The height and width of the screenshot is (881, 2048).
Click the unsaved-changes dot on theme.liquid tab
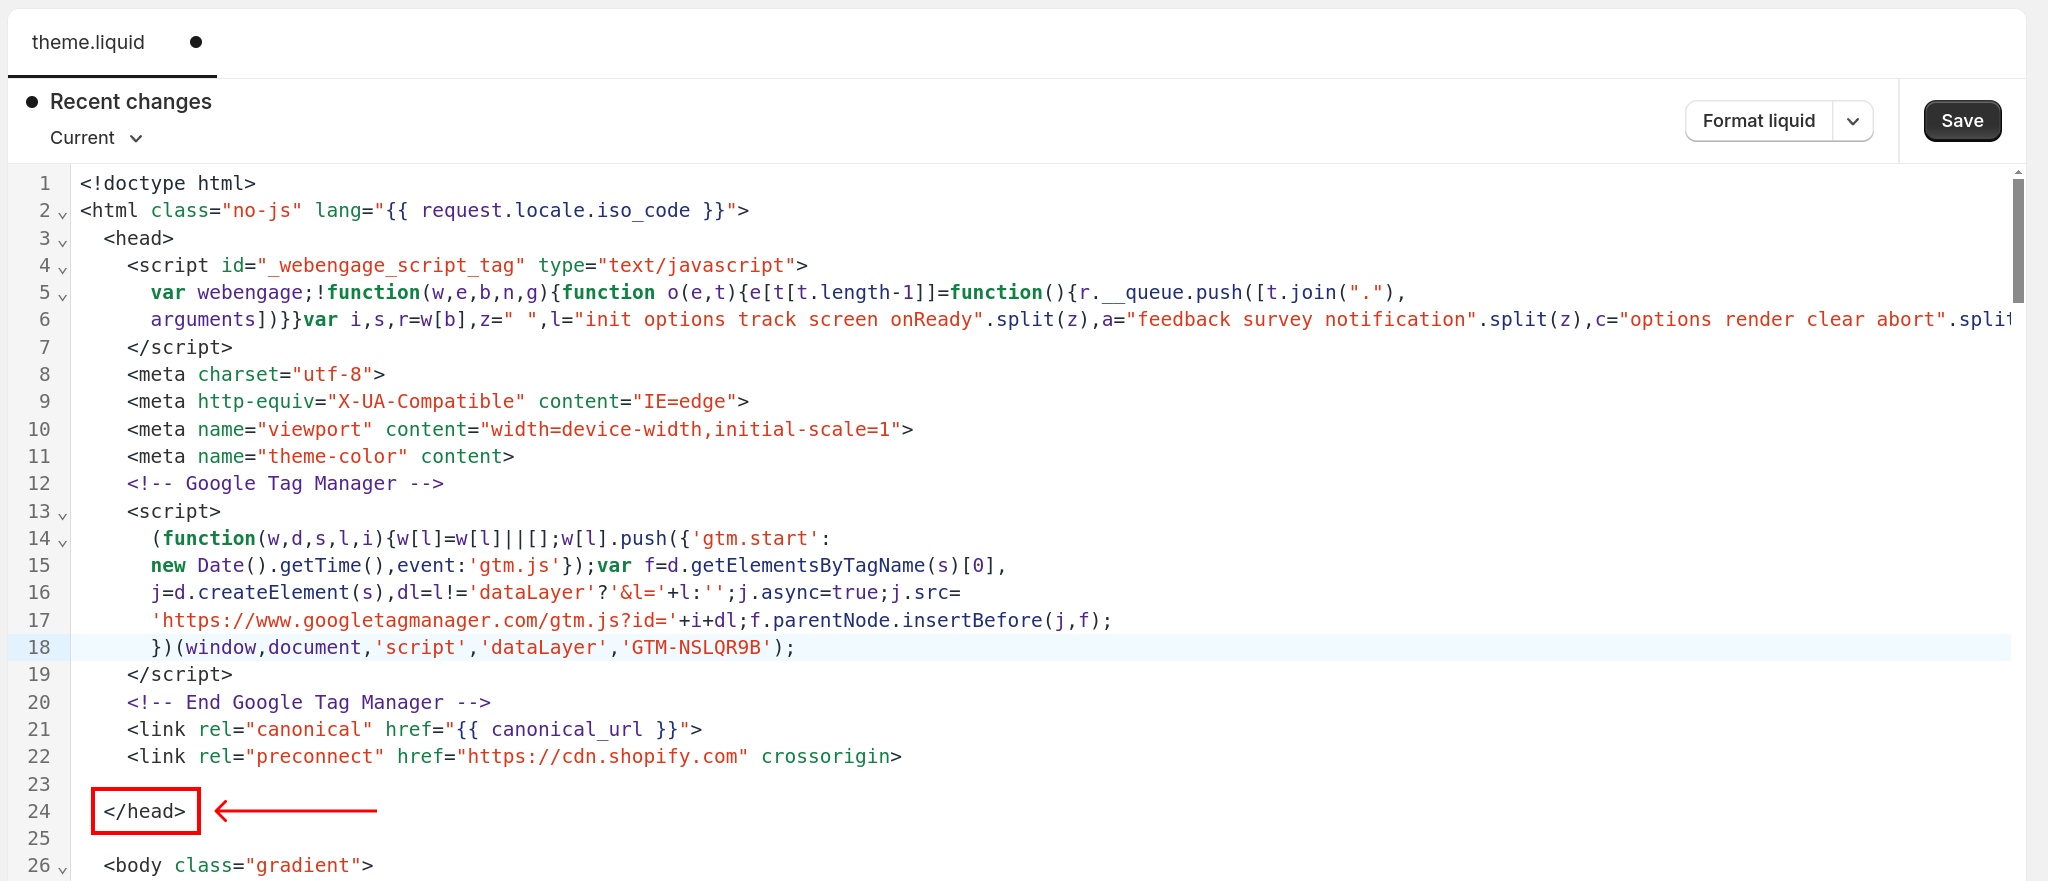196,42
